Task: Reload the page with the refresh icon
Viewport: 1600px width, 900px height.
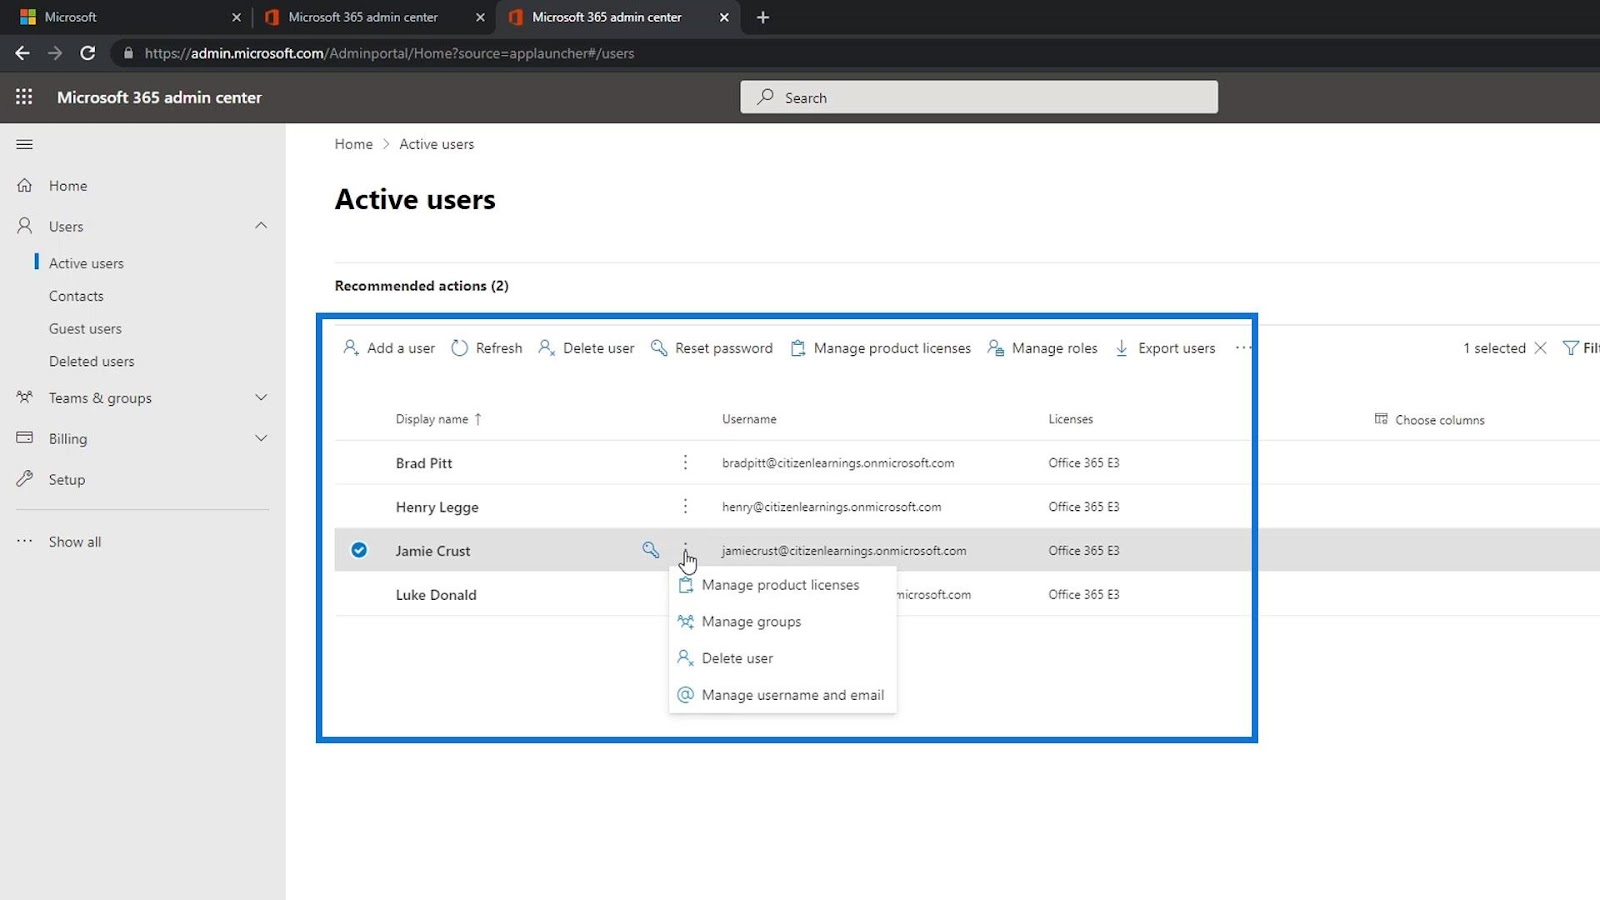Action: (88, 53)
